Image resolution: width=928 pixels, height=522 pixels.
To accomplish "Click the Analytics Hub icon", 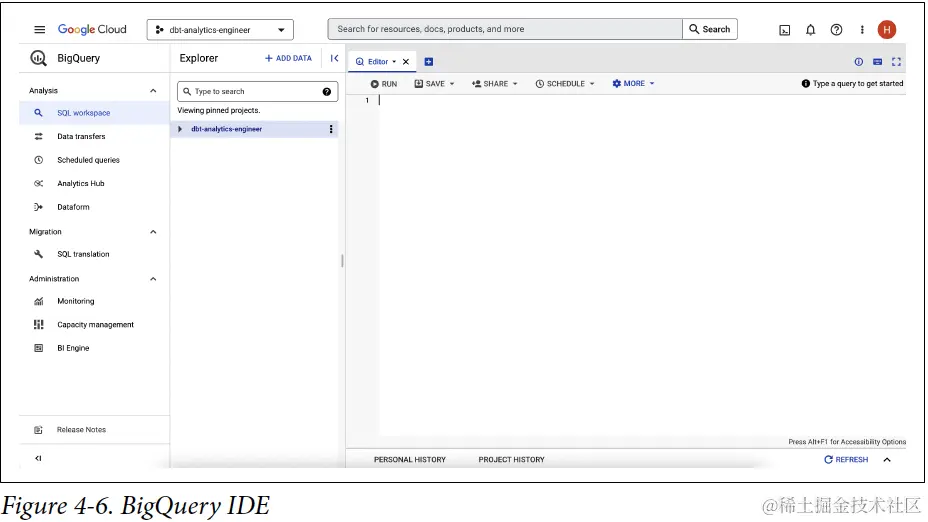I will 38,183.
